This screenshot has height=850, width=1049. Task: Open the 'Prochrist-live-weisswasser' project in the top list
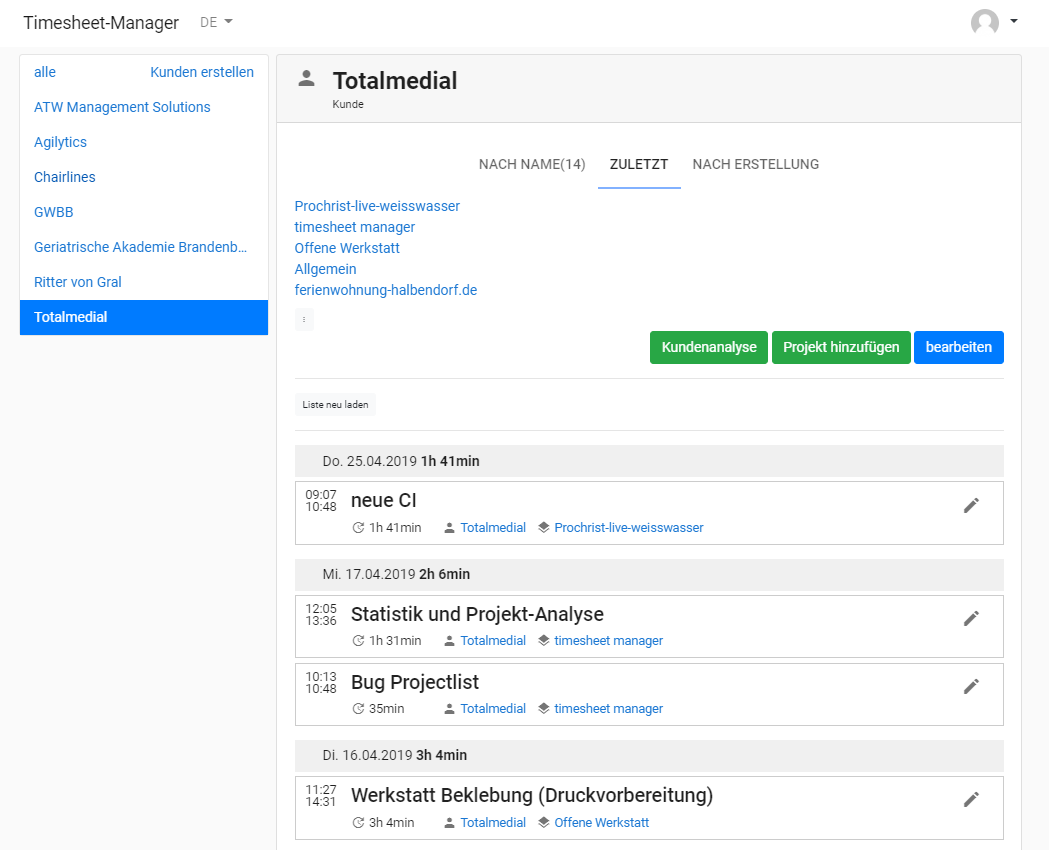377,206
